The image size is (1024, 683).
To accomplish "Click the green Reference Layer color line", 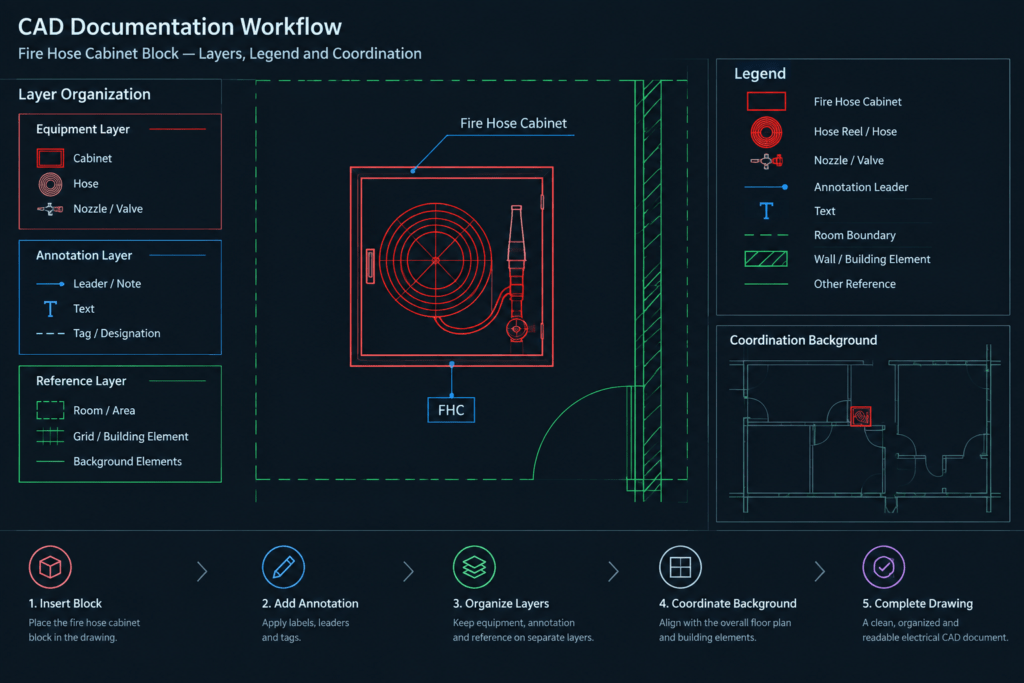I will (178, 381).
